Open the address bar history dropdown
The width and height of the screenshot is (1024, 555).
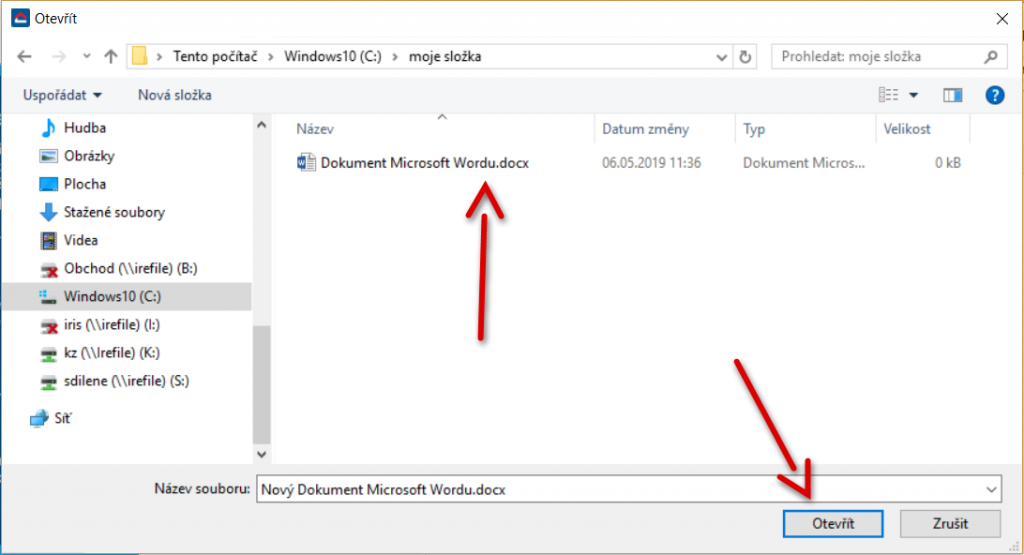(721, 57)
